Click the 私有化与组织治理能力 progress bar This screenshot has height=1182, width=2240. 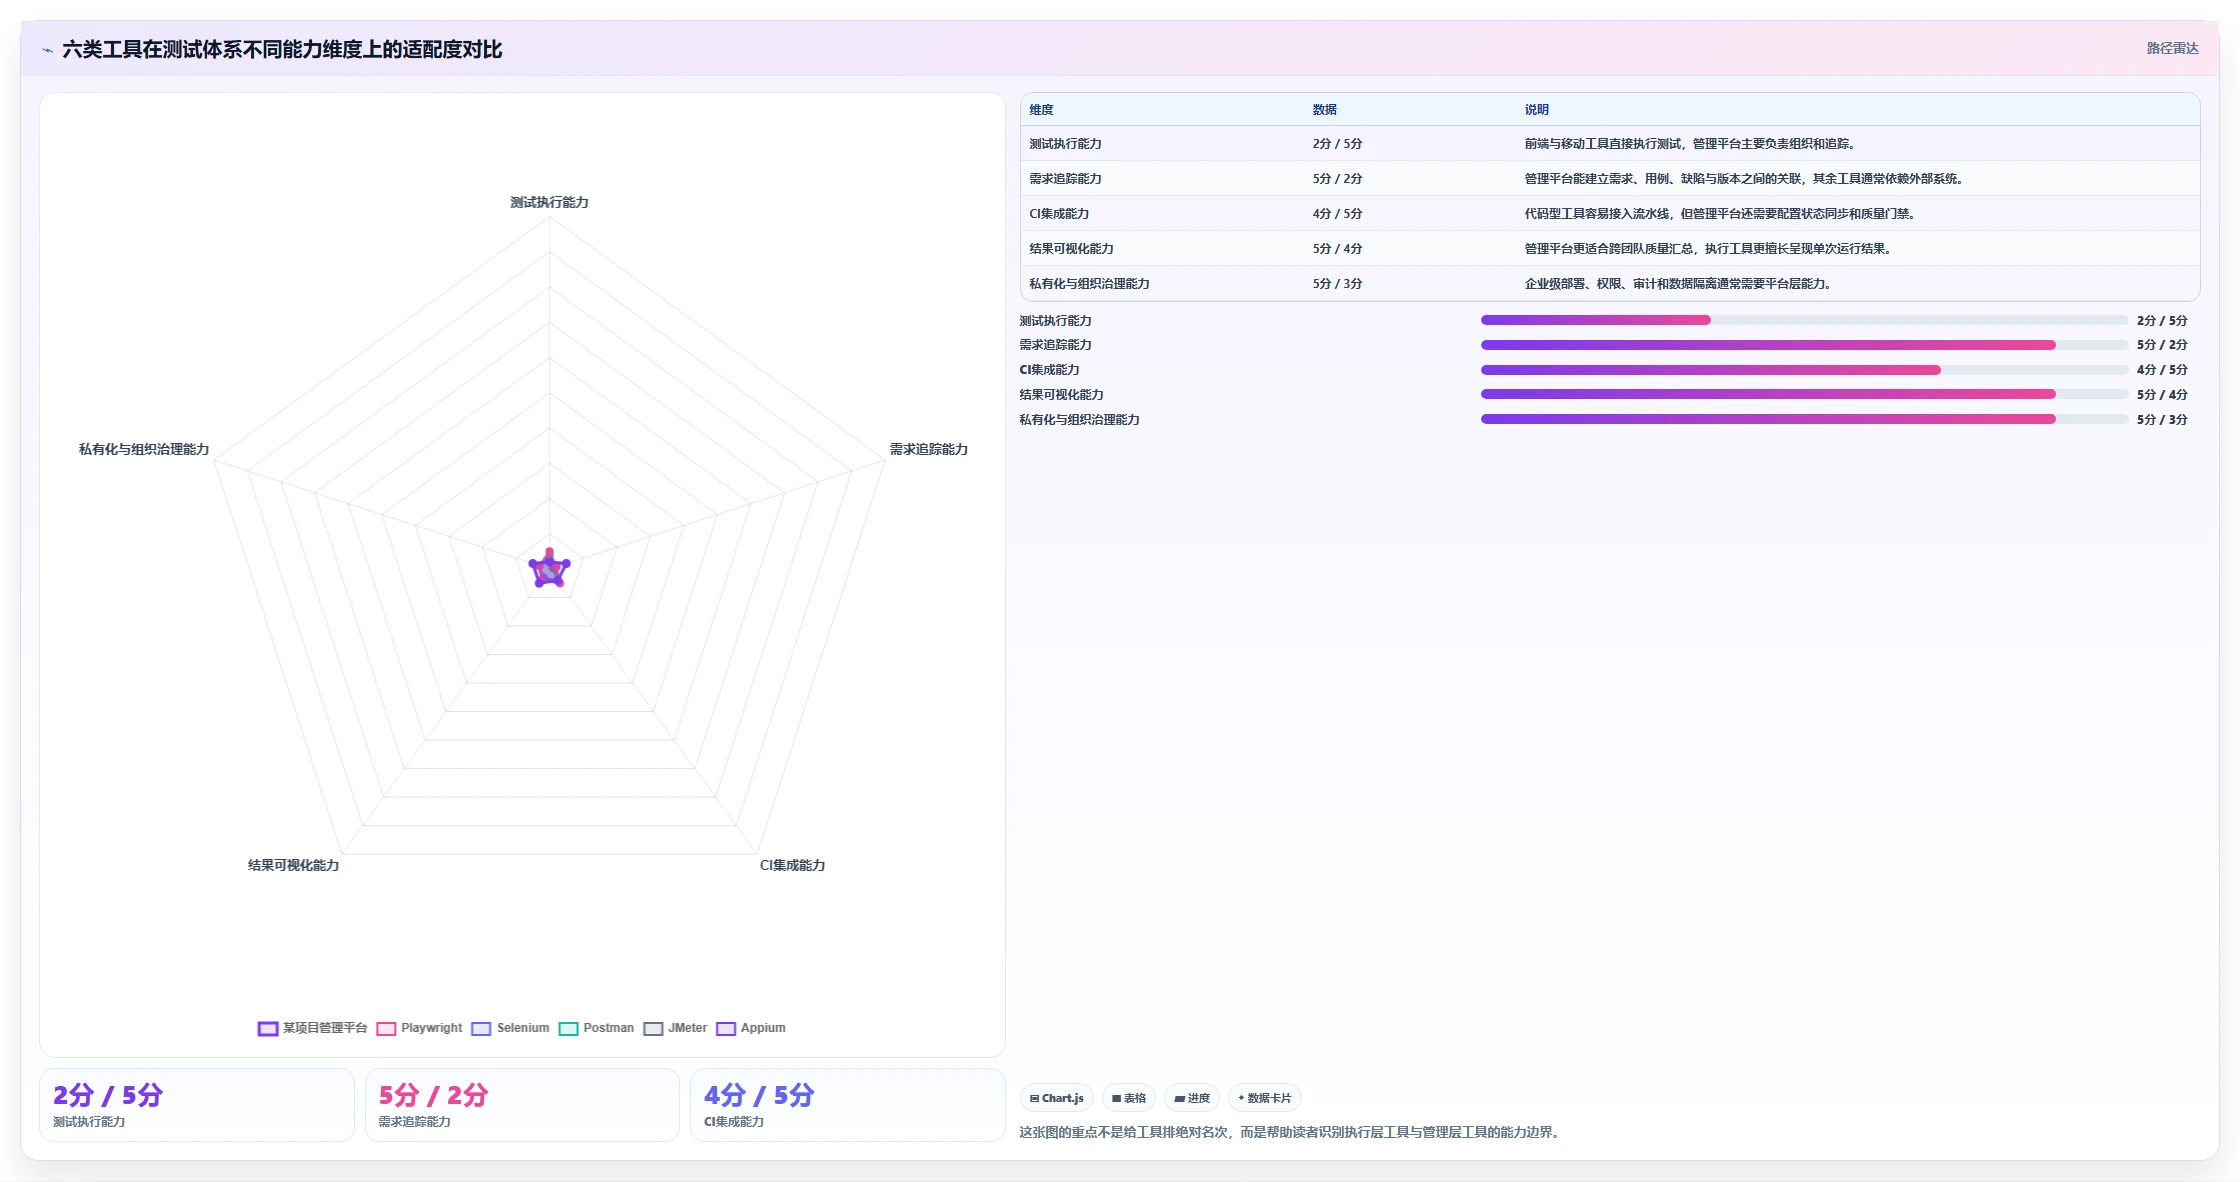coord(1804,419)
